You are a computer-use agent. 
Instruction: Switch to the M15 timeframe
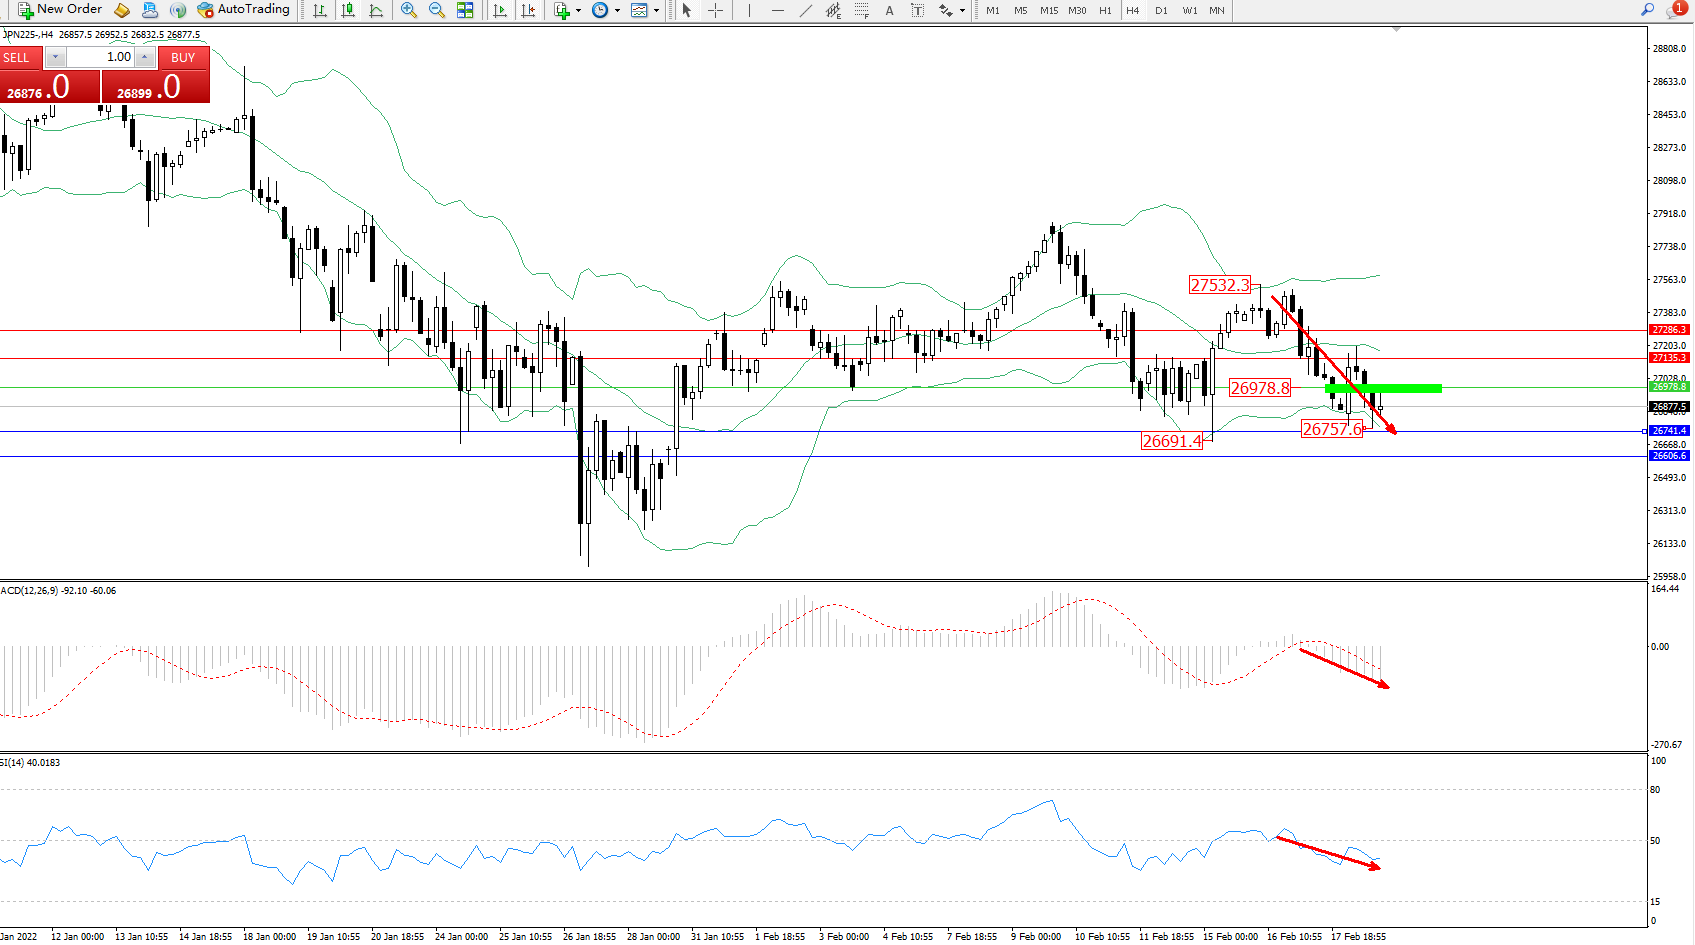point(1049,10)
